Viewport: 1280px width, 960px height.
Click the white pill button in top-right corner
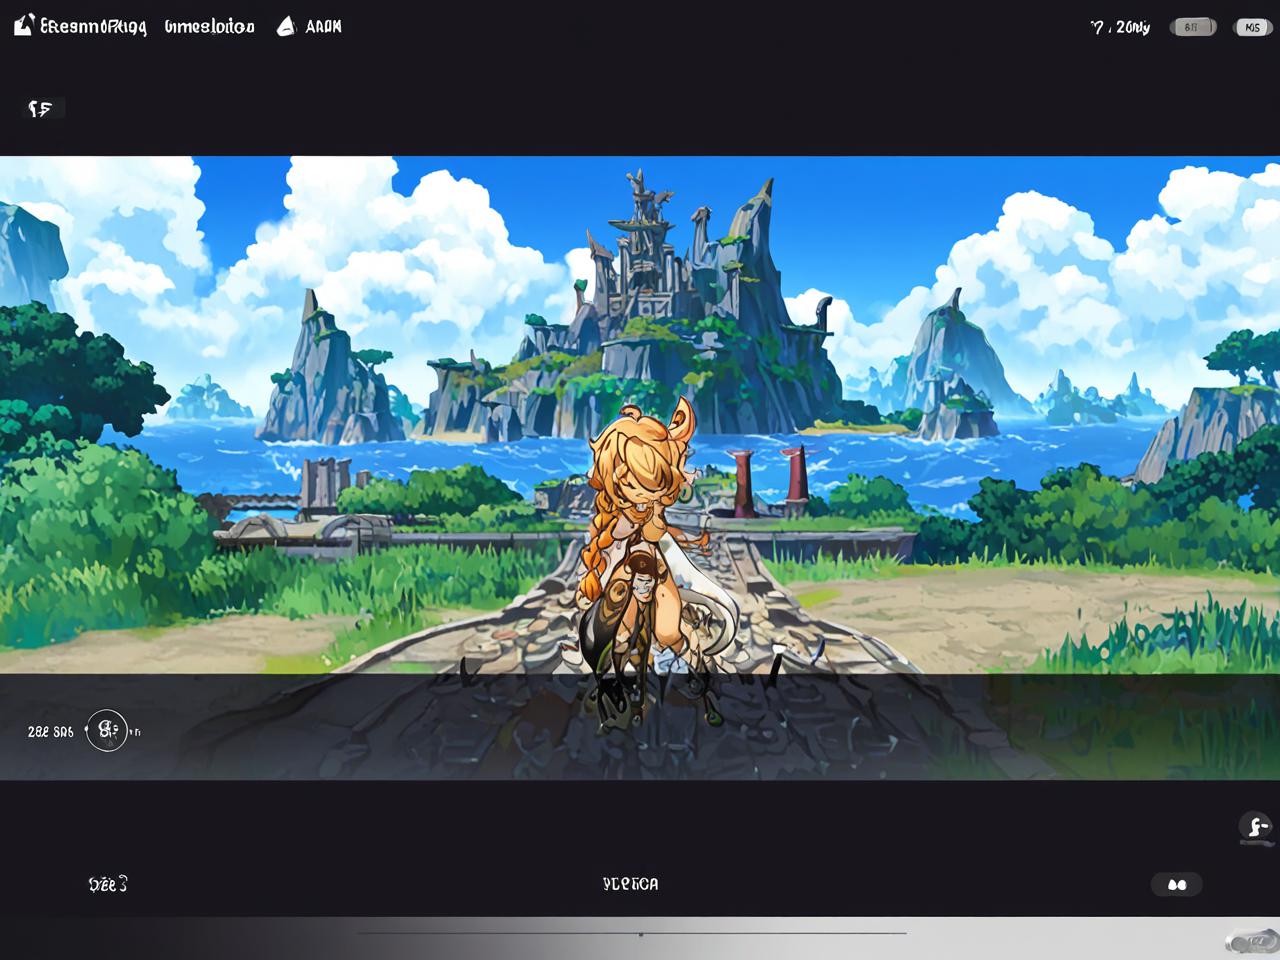click(1253, 27)
